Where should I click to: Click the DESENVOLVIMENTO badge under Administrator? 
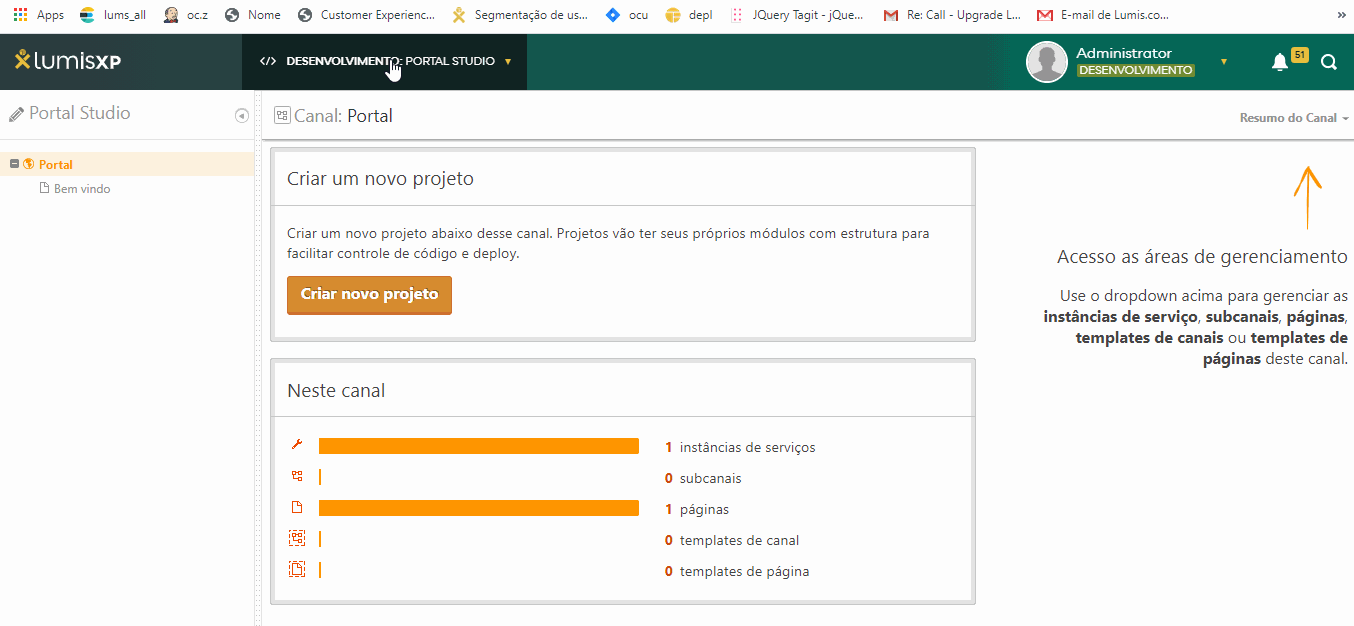coord(1135,70)
